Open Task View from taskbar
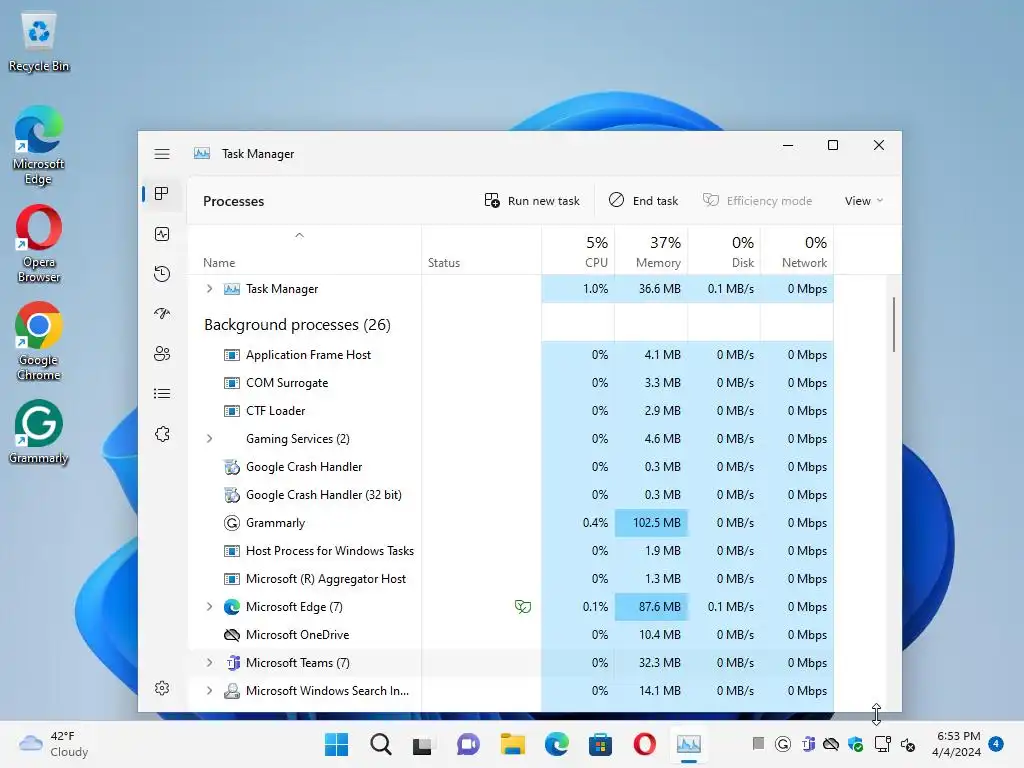This screenshot has height=768, width=1024. 423,744
